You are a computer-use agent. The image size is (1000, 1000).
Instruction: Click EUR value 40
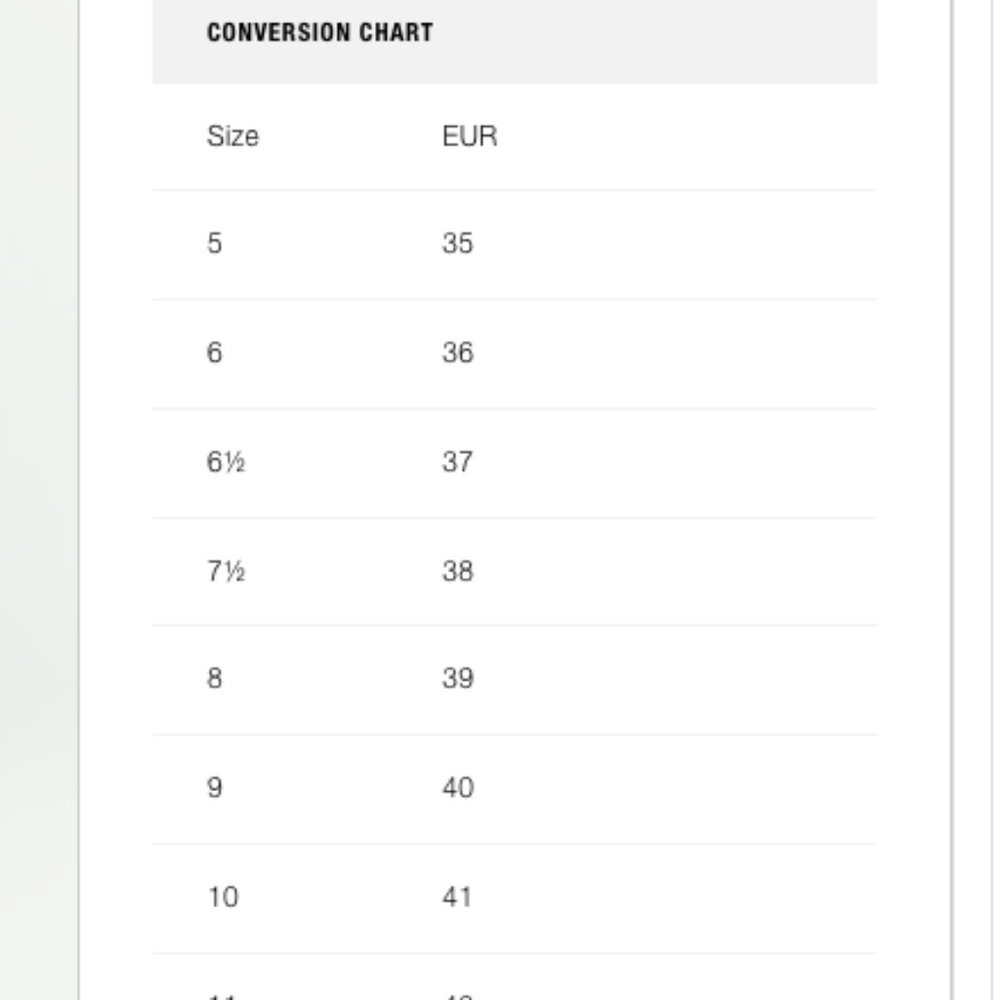coord(457,788)
